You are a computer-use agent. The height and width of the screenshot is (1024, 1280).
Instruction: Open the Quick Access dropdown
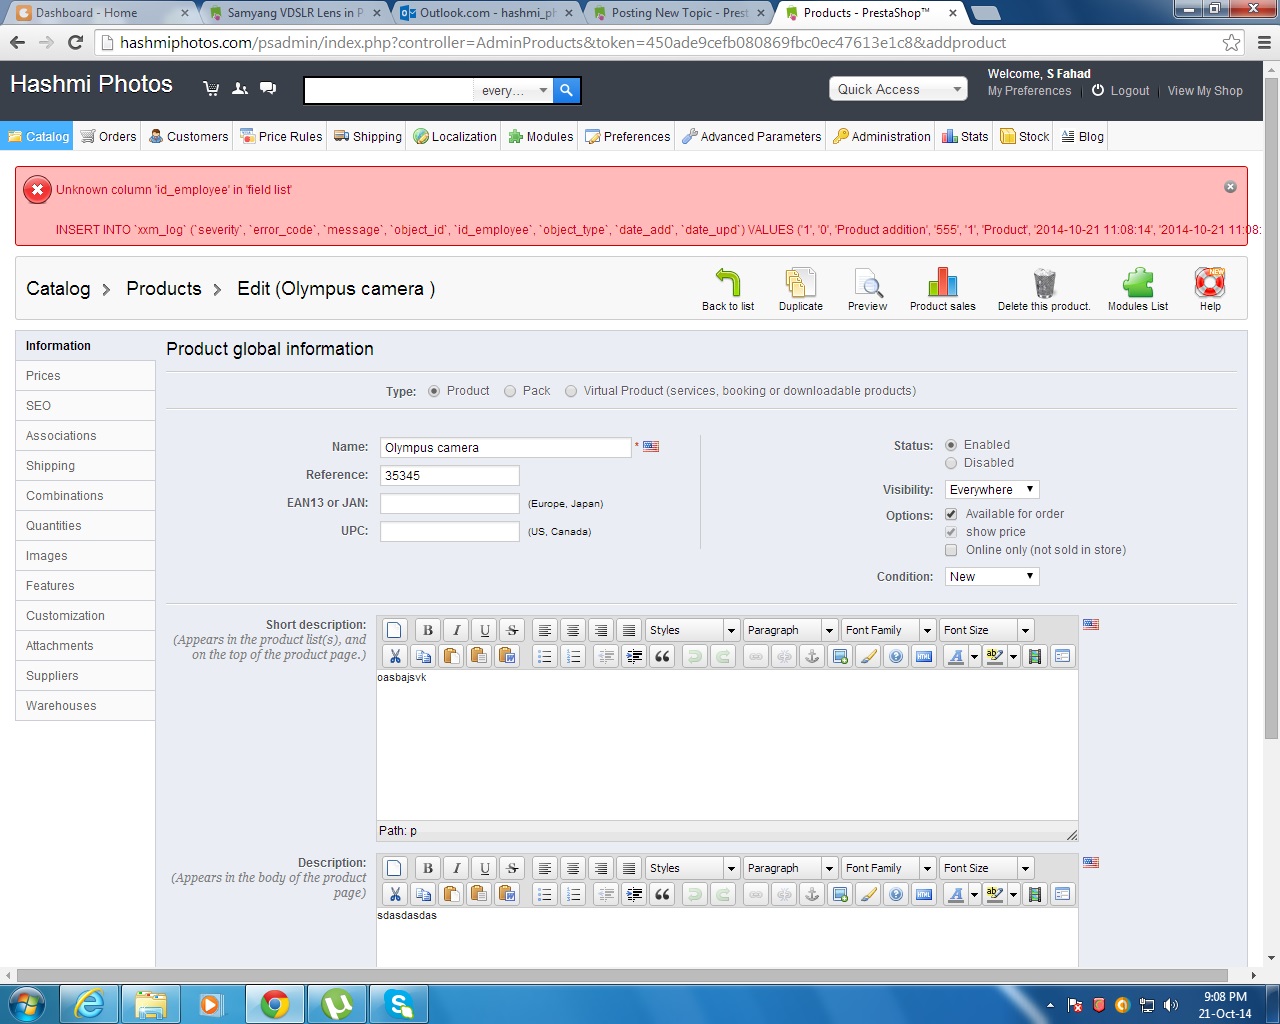click(x=898, y=89)
